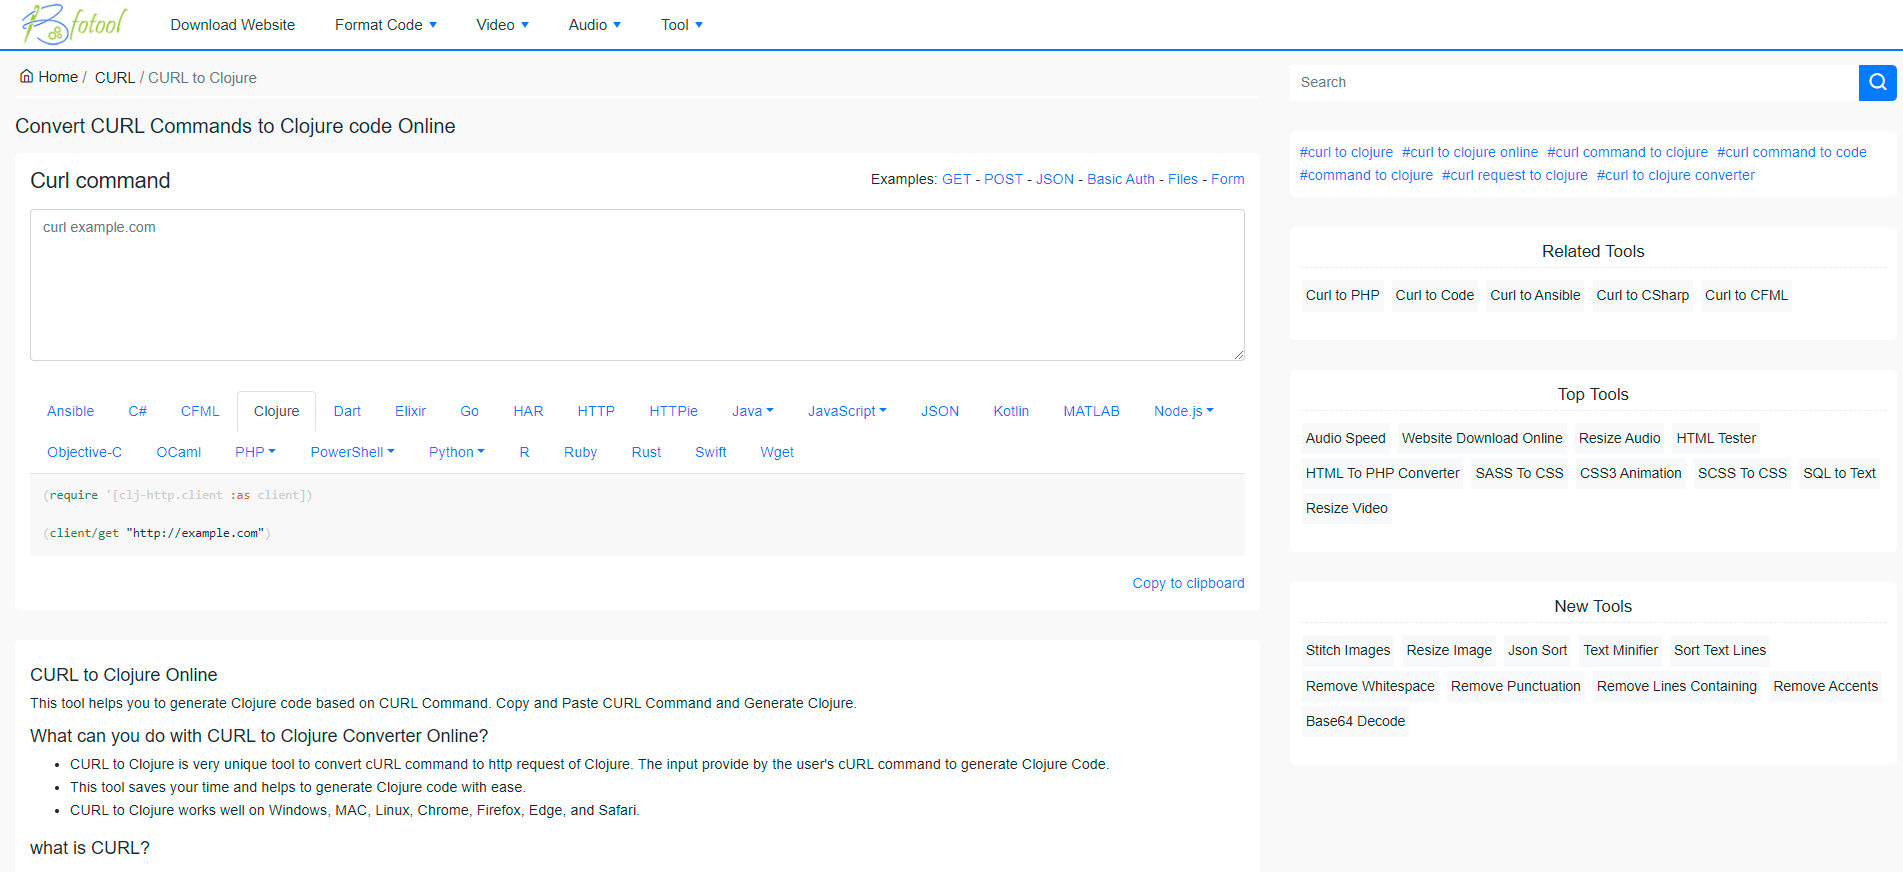The image size is (1903, 872).
Task: Open the Curl to PHP related tool
Action: tap(1342, 295)
